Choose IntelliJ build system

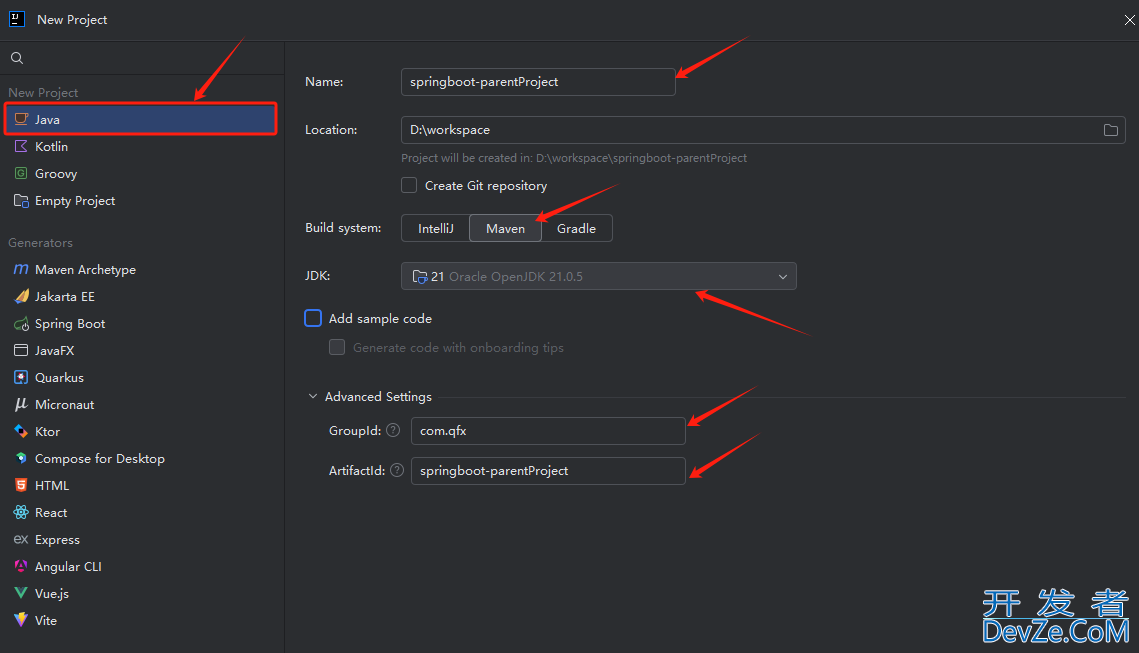point(436,228)
